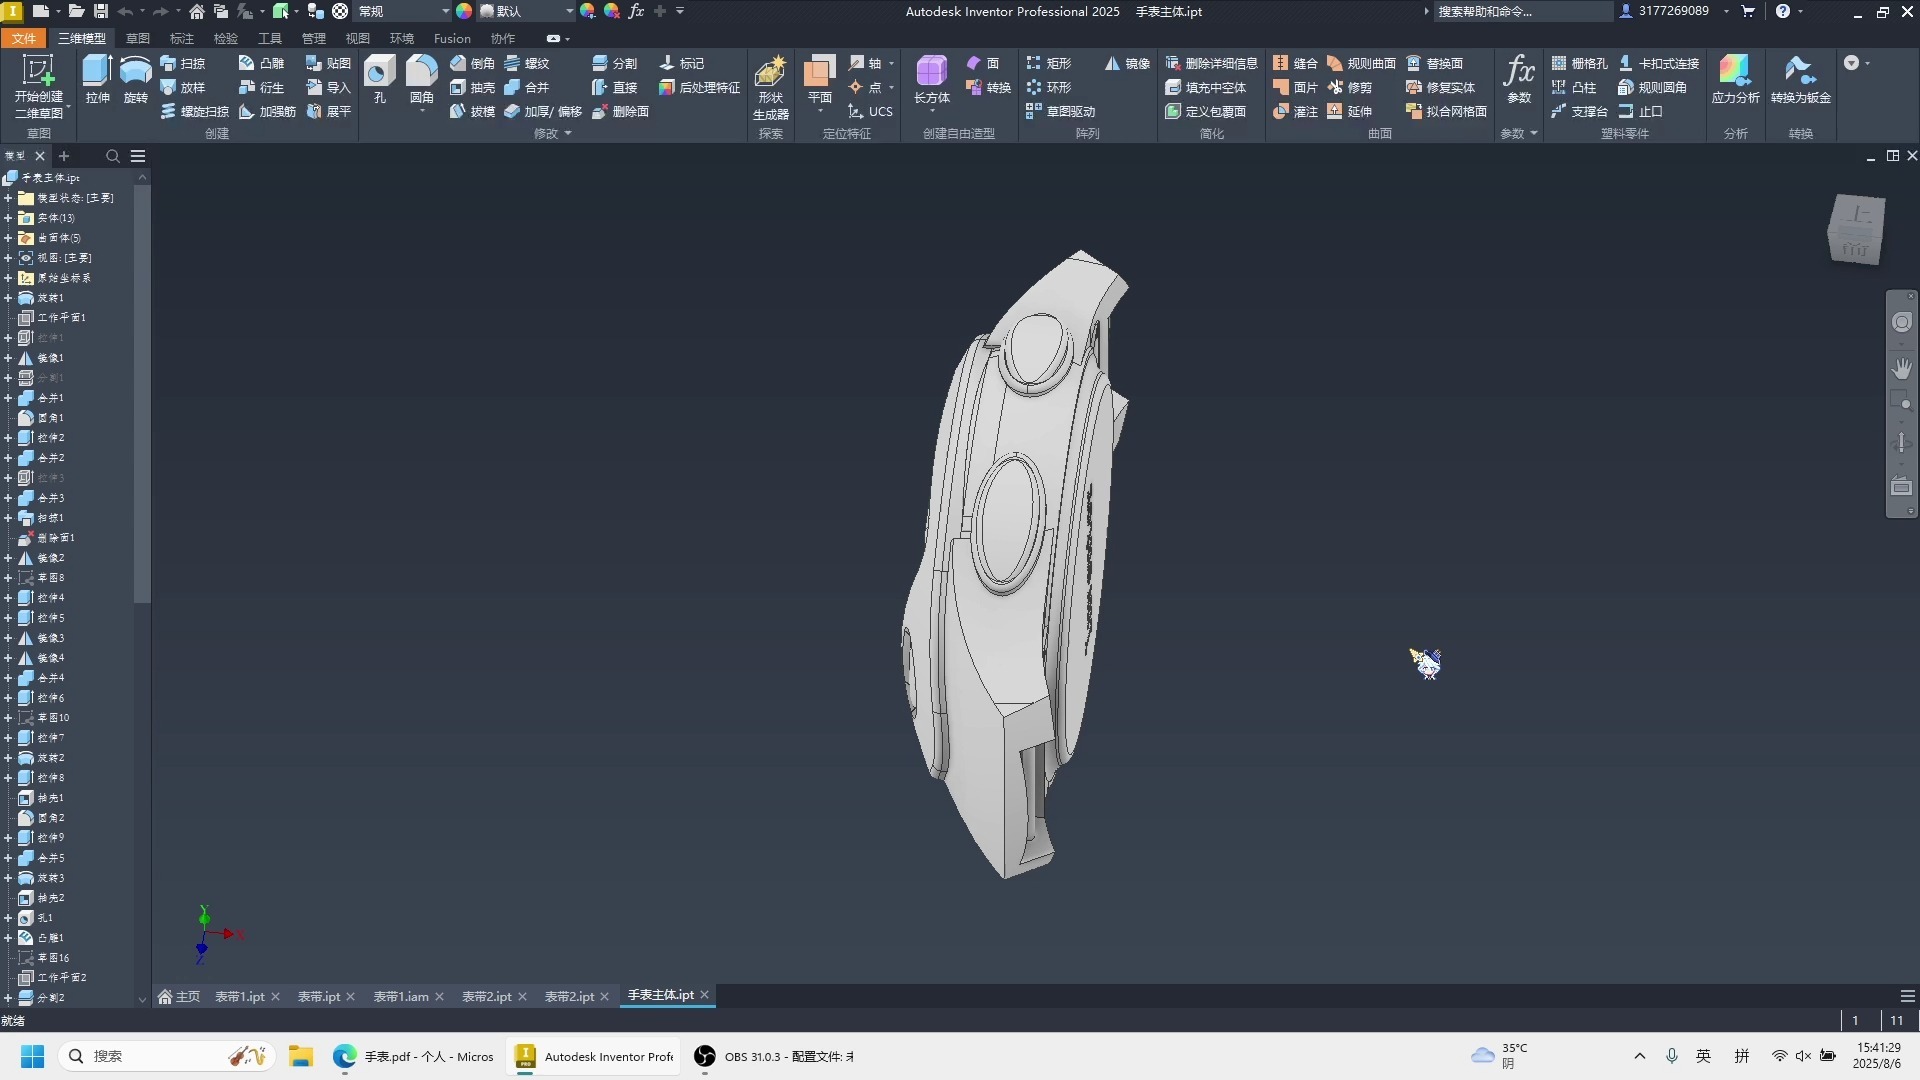Select the 凸雕 (Emboss) tool
The width and height of the screenshot is (1920, 1080).
261,63
